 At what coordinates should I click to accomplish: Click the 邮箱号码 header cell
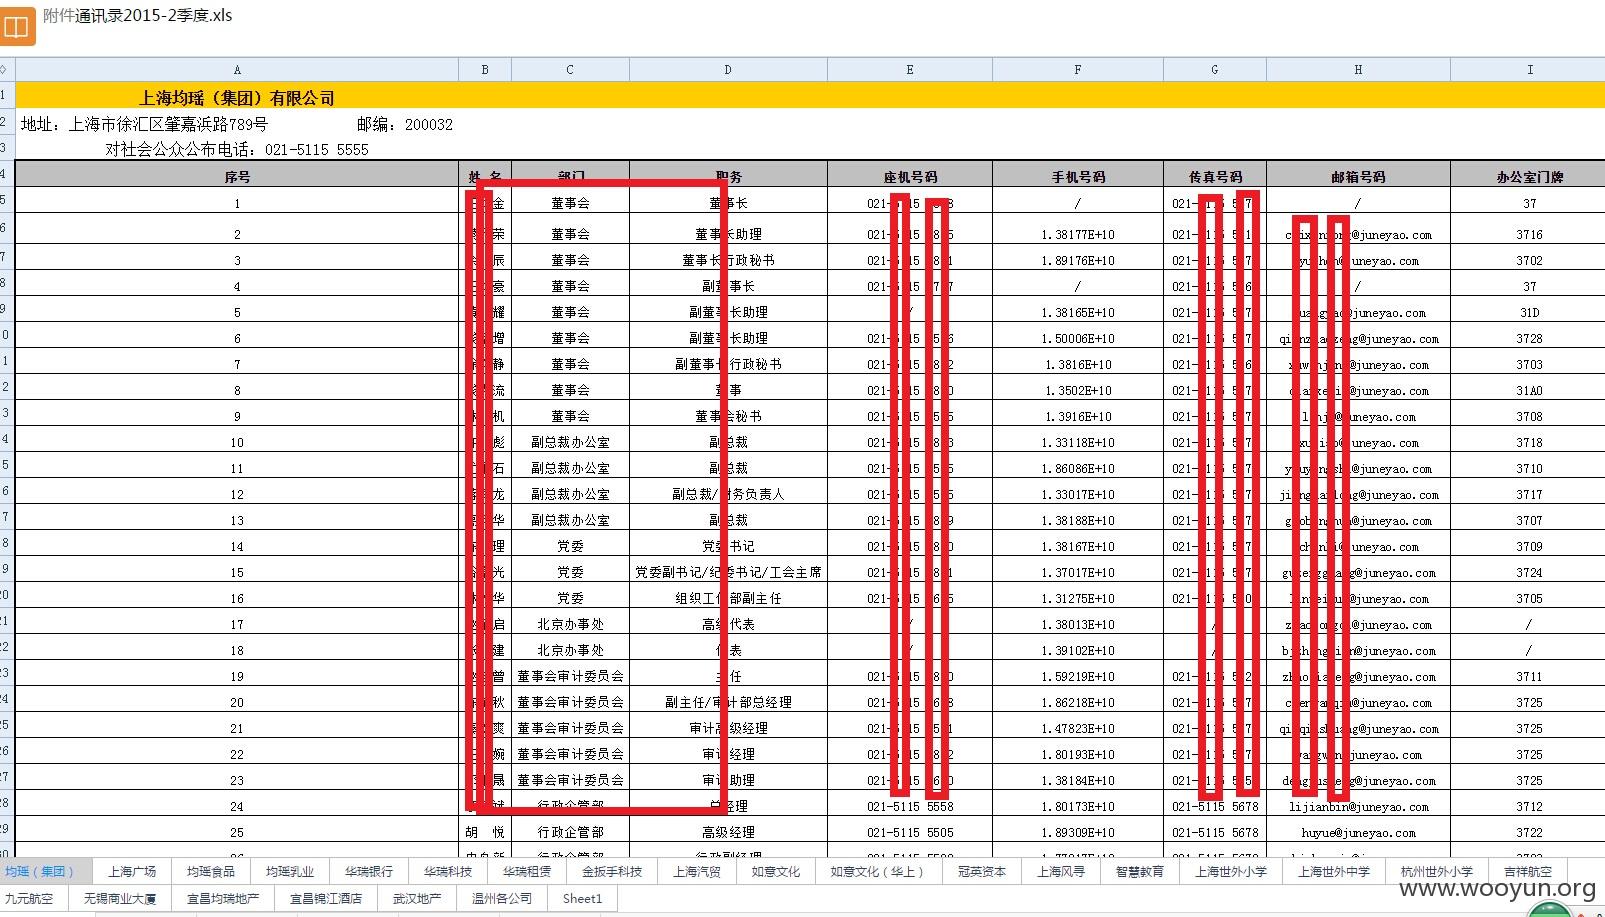1358,176
